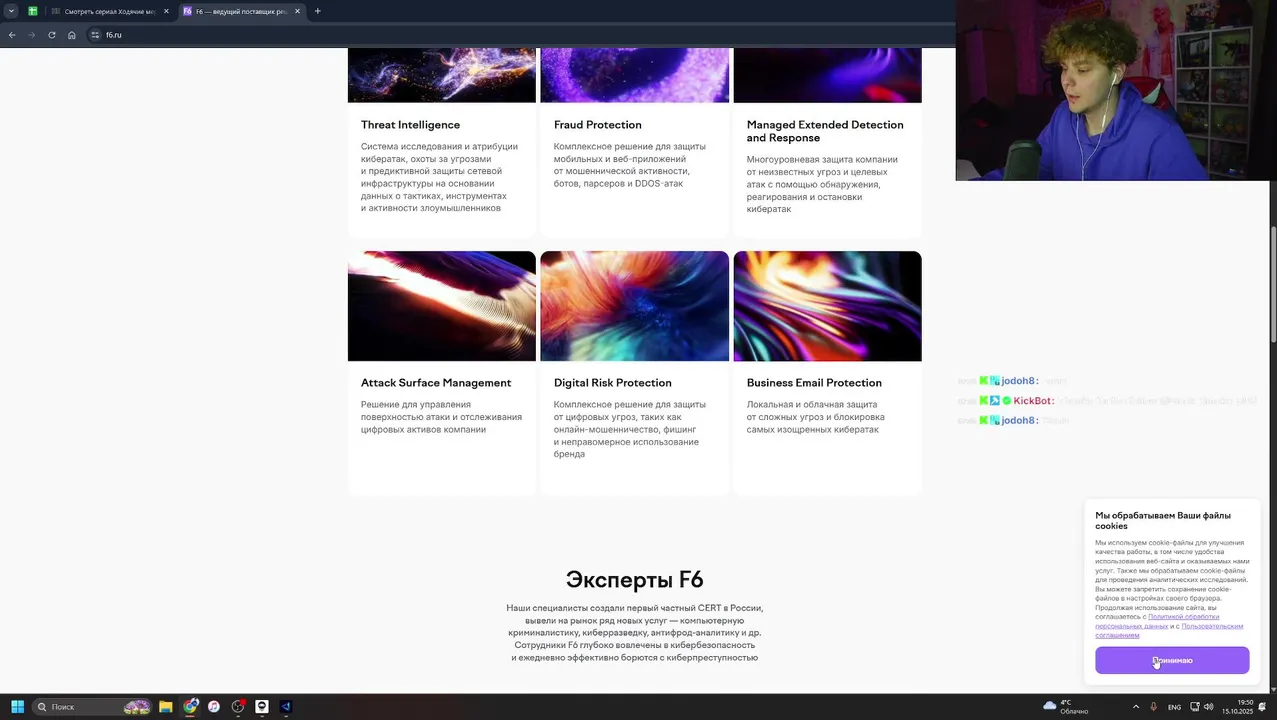Click the Мы обрабатываем Ваши файлы cookies heading

point(1163,521)
